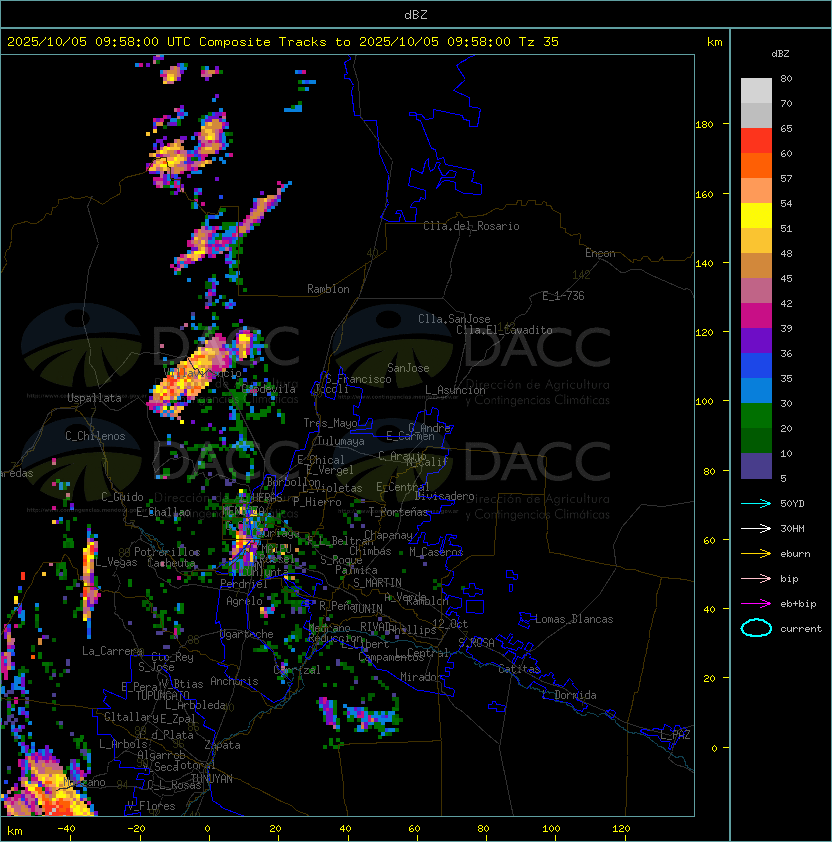Click the -40 tick on horizontal km axis
The height and width of the screenshot is (842, 832).
click(x=67, y=829)
